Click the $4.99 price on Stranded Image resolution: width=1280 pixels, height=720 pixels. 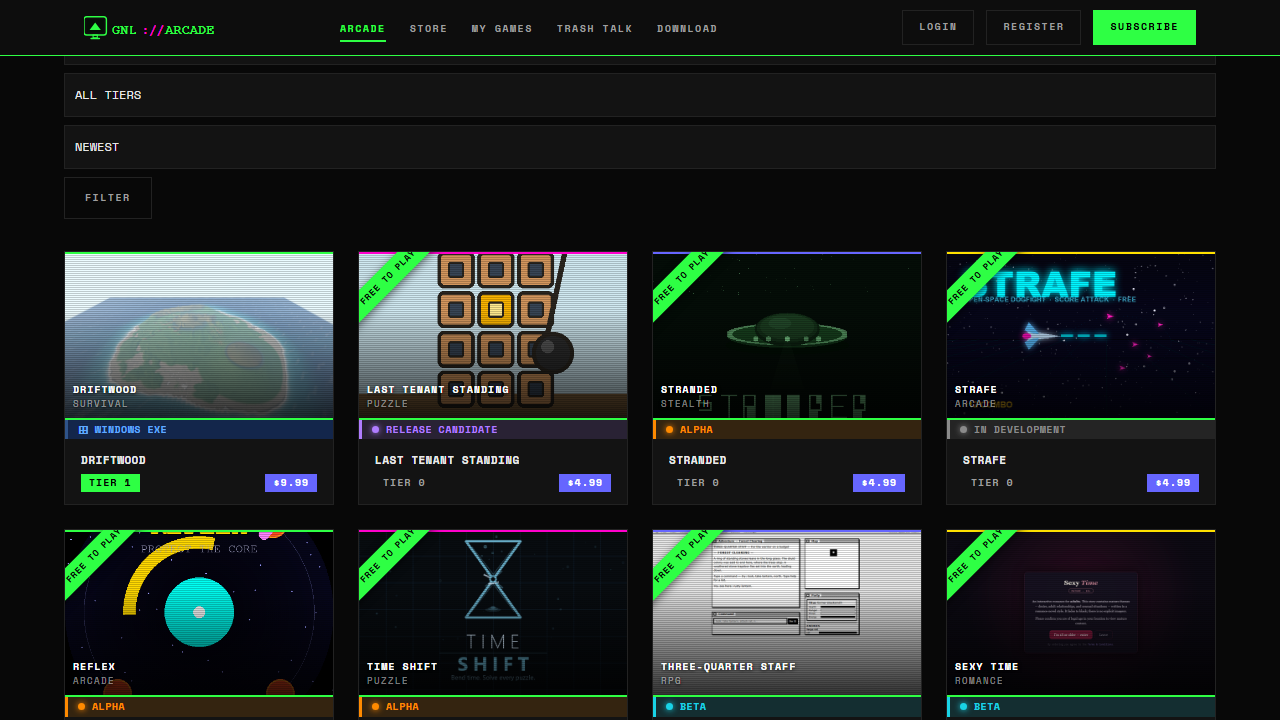879,483
